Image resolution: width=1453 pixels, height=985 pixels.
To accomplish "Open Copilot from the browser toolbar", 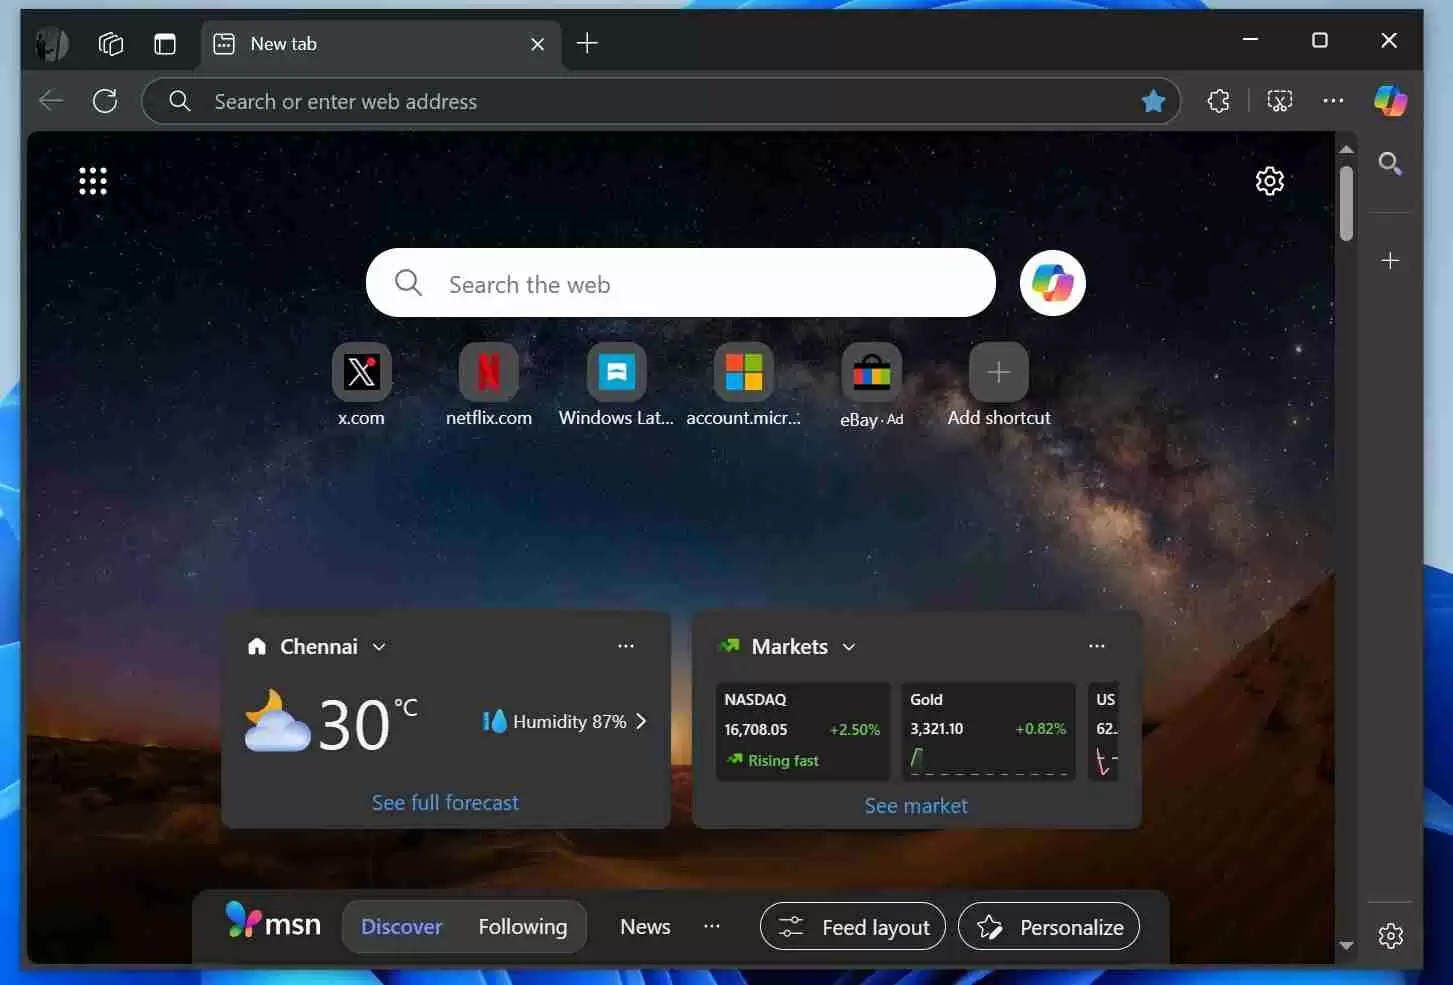I will click(1391, 100).
